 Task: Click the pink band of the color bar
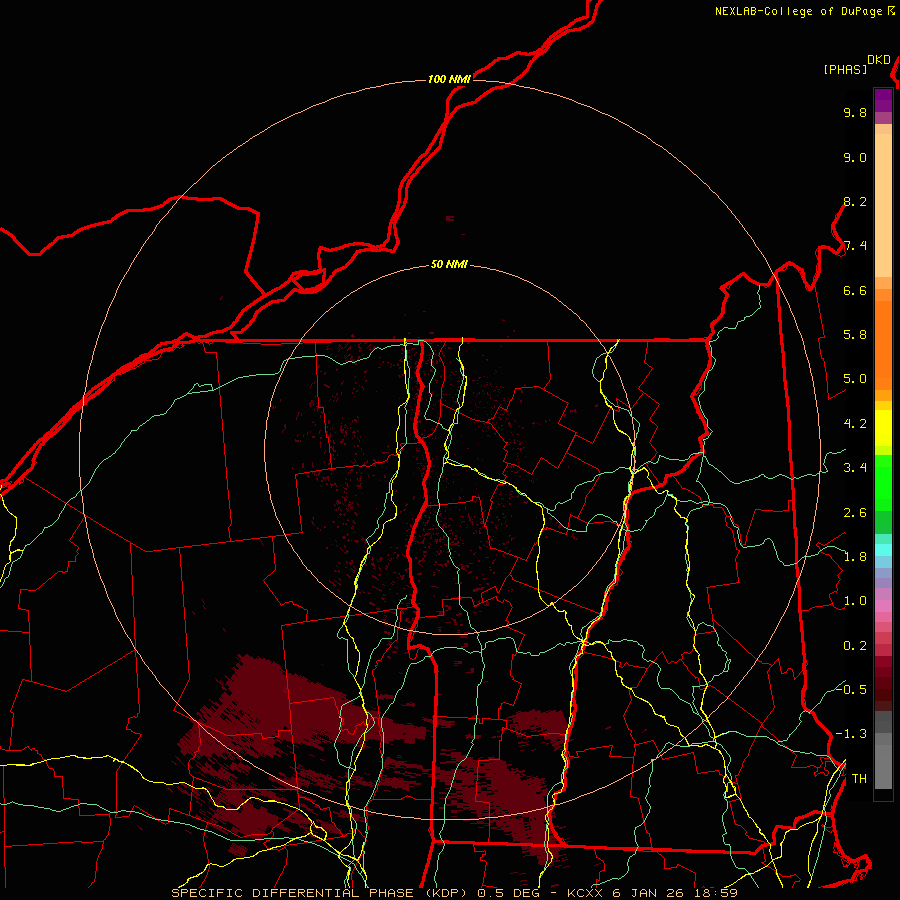click(x=883, y=606)
